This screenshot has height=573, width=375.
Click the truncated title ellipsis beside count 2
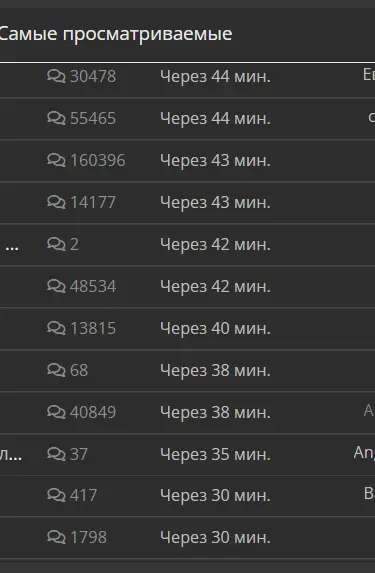(x=12, y=248)
